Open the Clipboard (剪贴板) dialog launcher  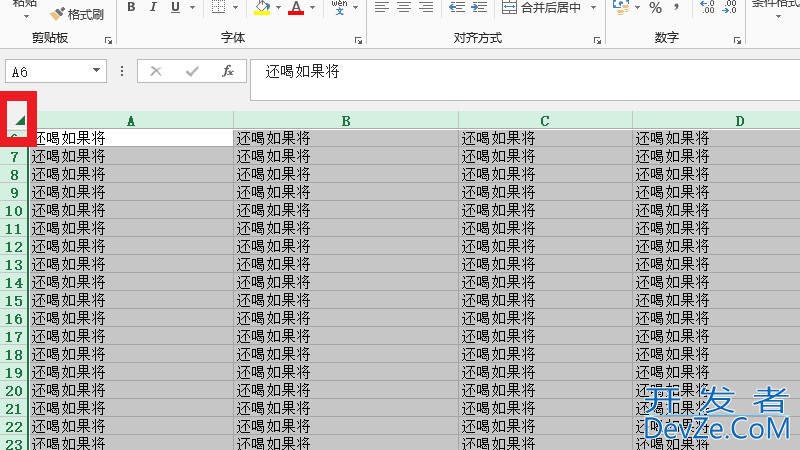(x=108, y=40)
